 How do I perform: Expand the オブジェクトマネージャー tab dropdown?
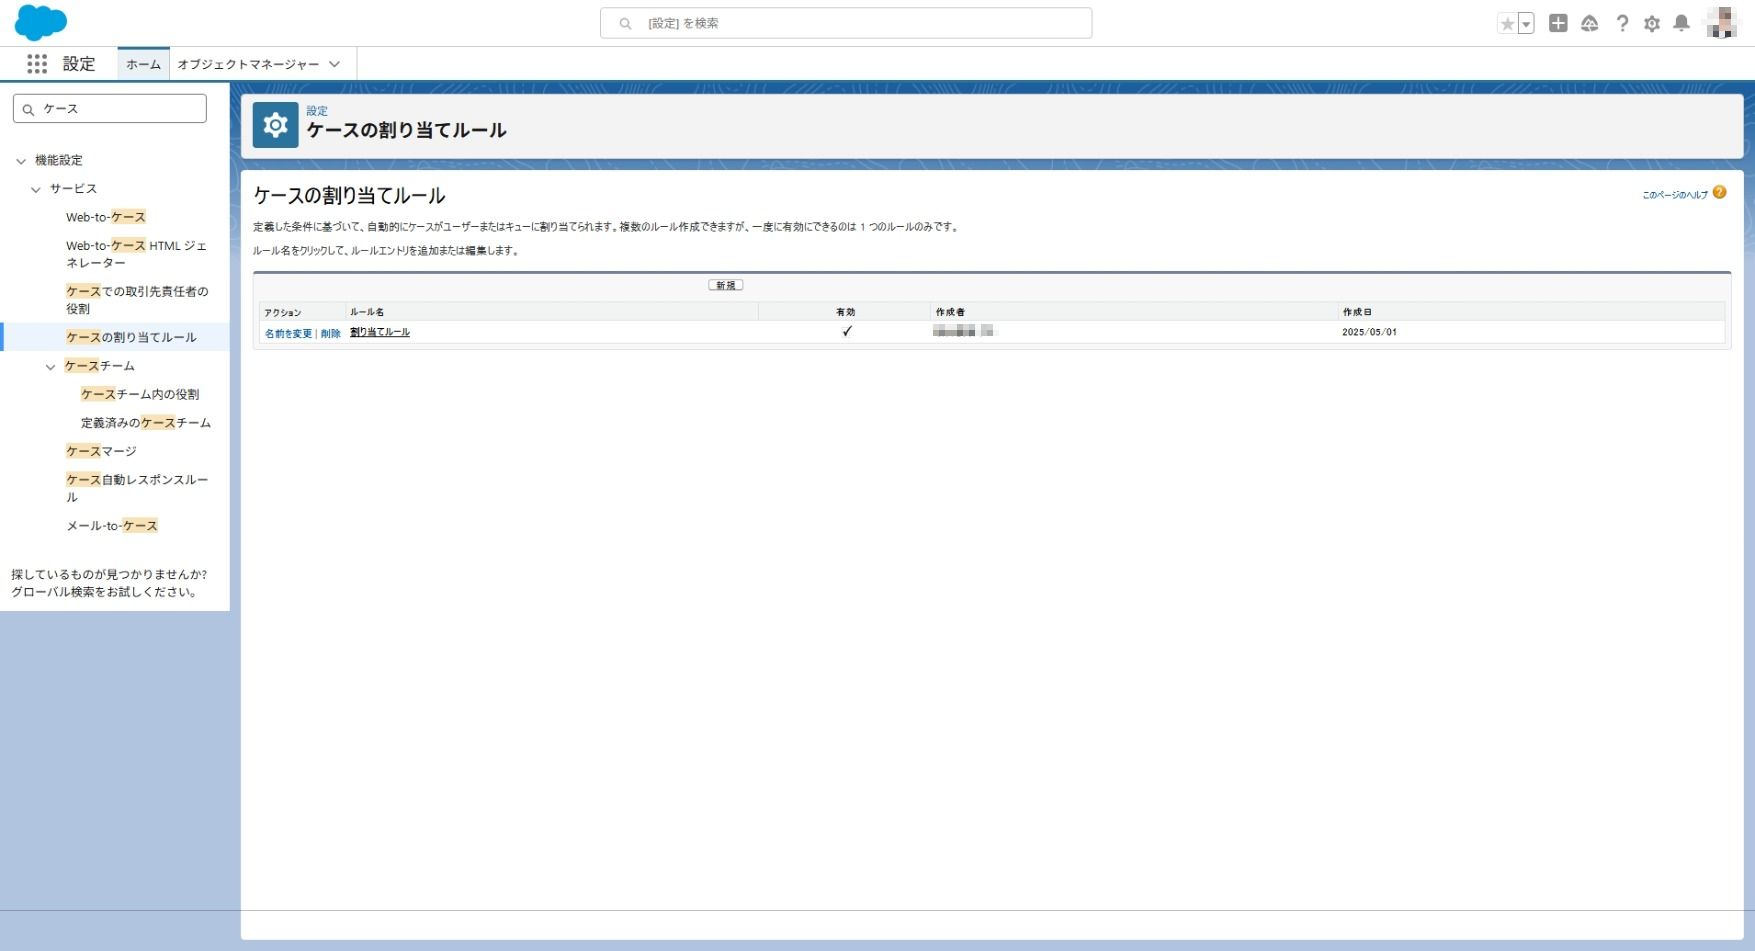pos(334,64)
